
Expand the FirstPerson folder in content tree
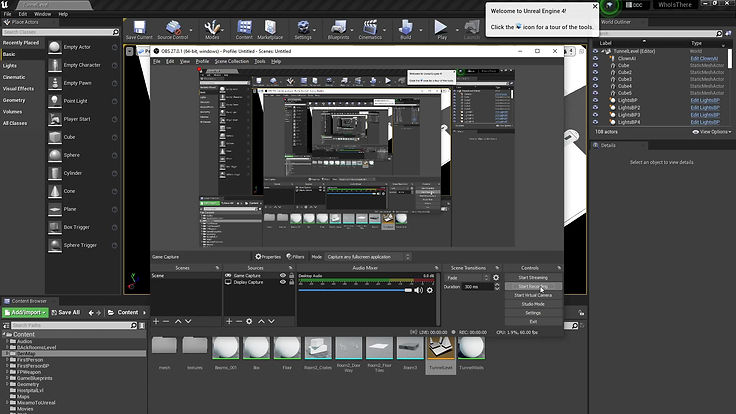point(7,360)
